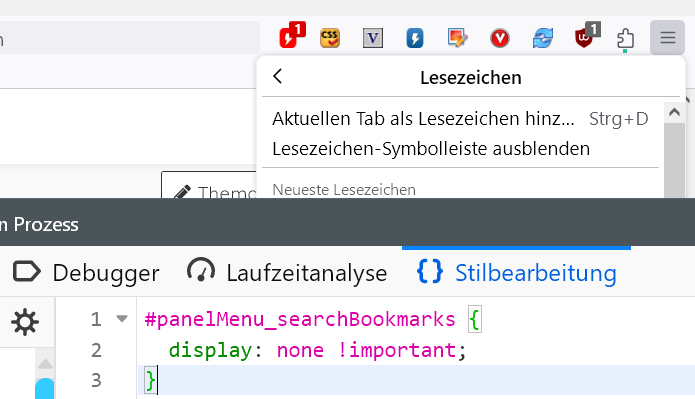Viewport: 695px width, 399px height.
Task: Open the style editor gear options
Action: 25,322
